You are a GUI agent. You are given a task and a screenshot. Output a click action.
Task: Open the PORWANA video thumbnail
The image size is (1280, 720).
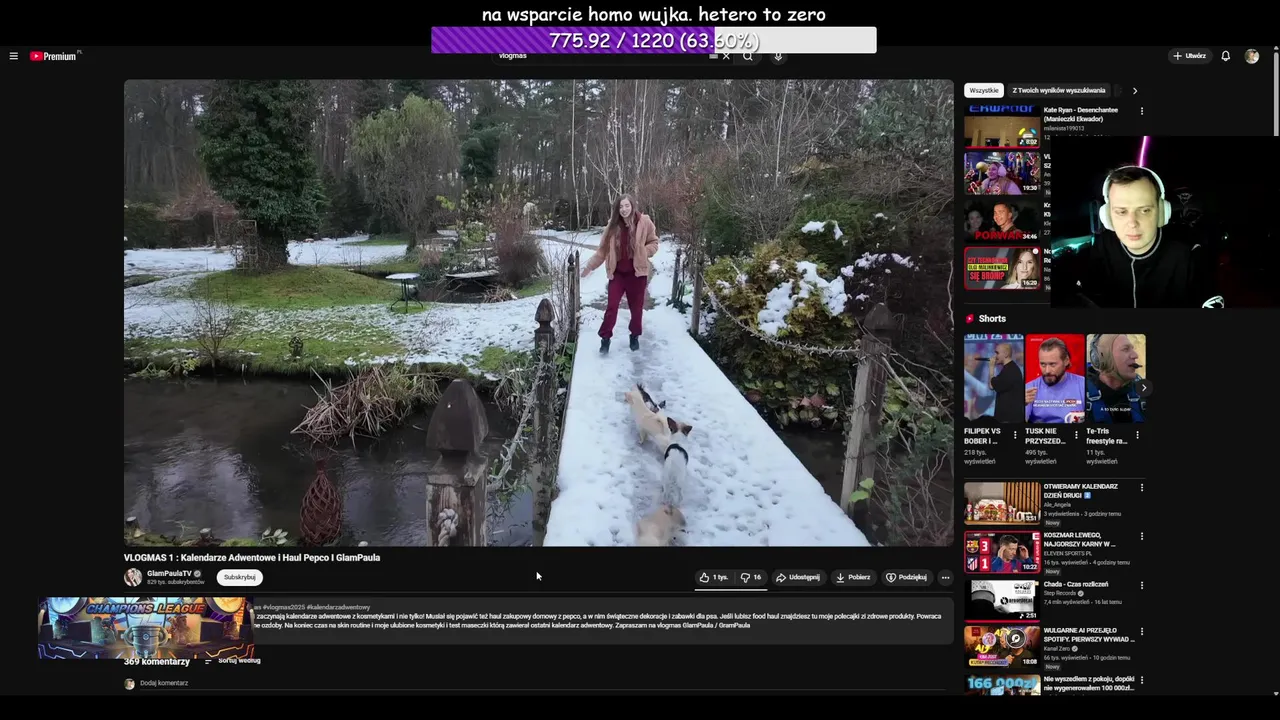[1002, 221]
